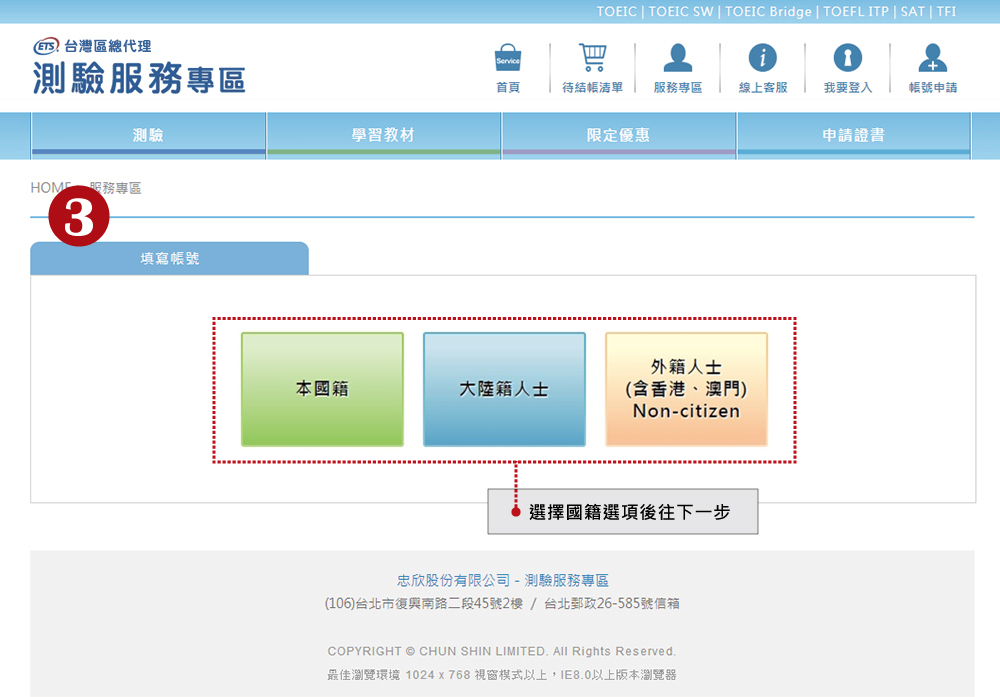Choose the green 本國籍 button
Viewport: 1000px width, 697px height.
click(x=322, y=389)
